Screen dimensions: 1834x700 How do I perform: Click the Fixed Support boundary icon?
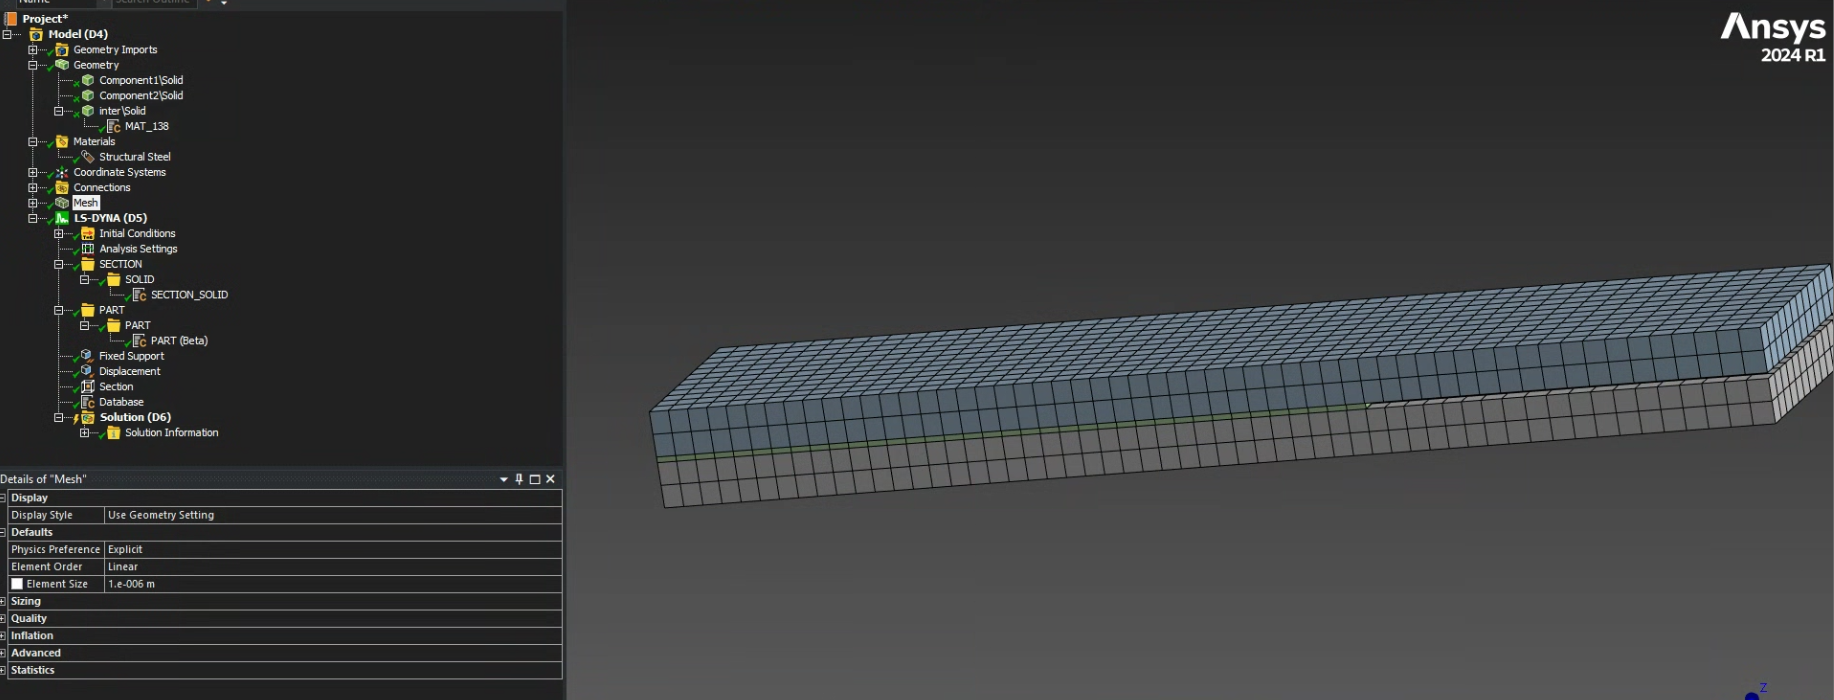point(88,356)
